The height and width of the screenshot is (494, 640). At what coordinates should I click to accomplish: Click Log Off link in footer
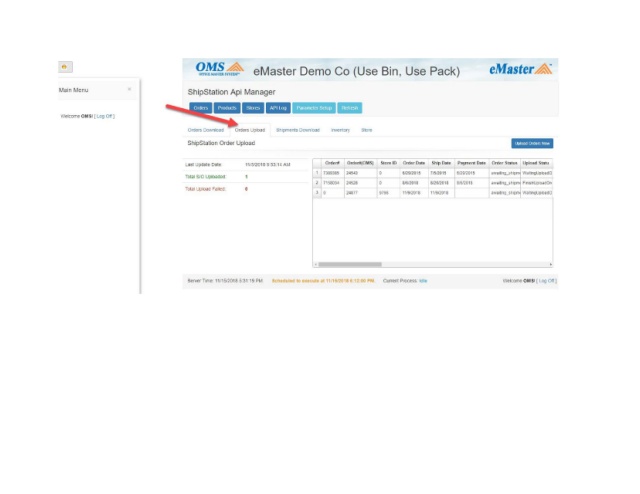tap(547, 281)
